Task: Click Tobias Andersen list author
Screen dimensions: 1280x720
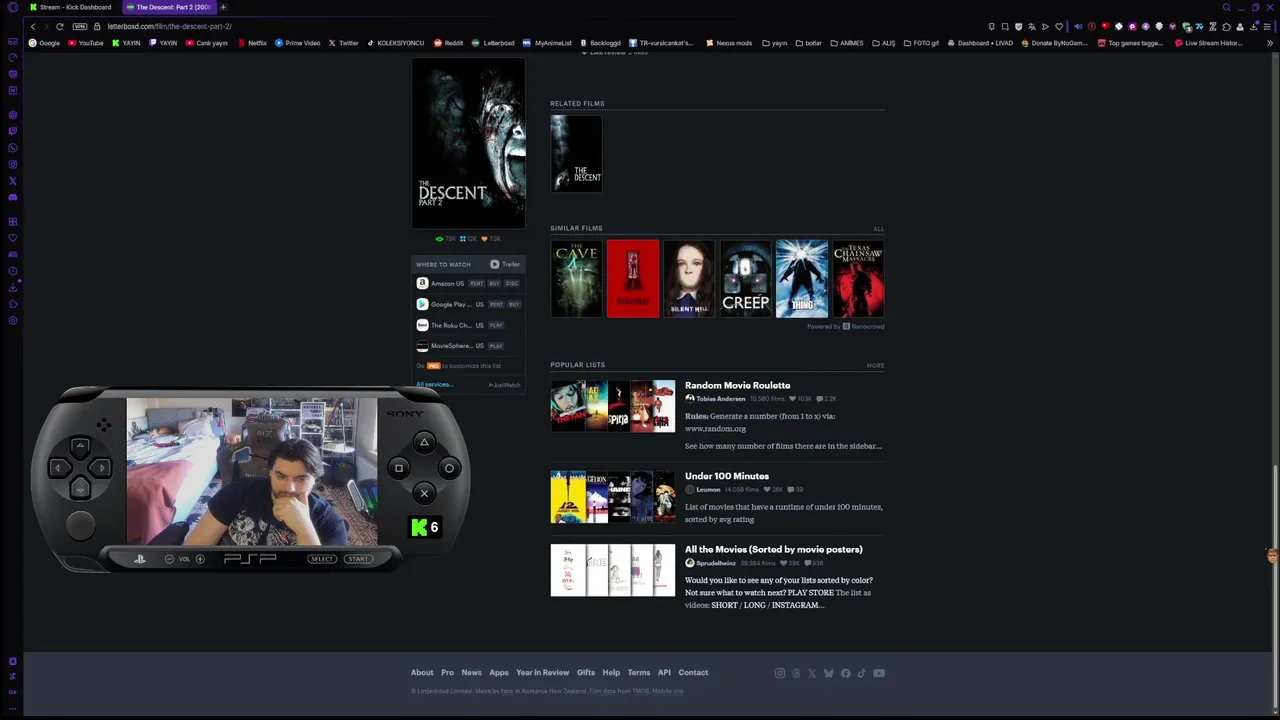Action: click(x=720, y=399)
